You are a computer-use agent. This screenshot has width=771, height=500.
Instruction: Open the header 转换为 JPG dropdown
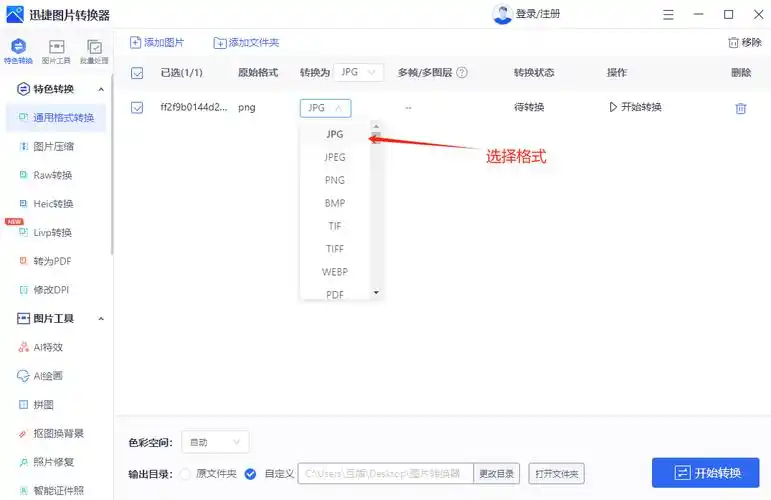(x=358, y=72)
